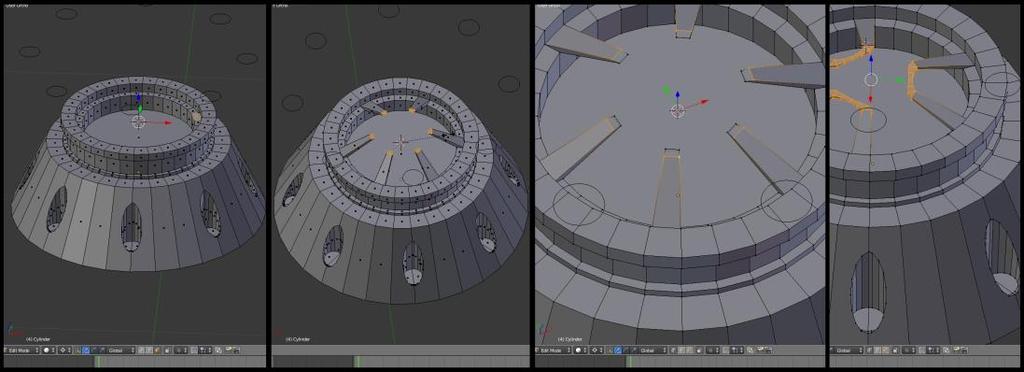The width and height of the screenshot is (1024, 372).
Task: Open the viewport shading selector in first viewport
Action: coord(49,350)
